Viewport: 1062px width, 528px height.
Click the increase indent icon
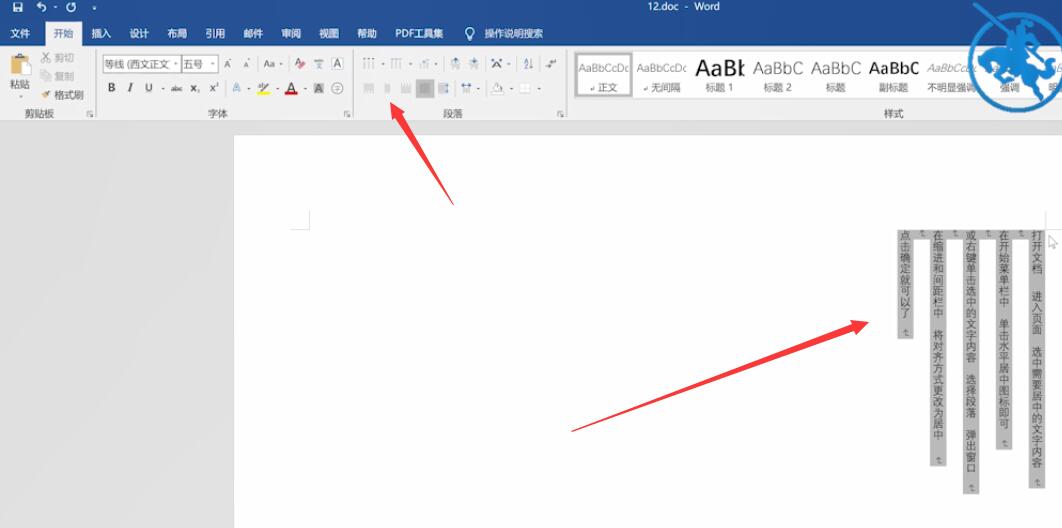(x=473, y=64)
